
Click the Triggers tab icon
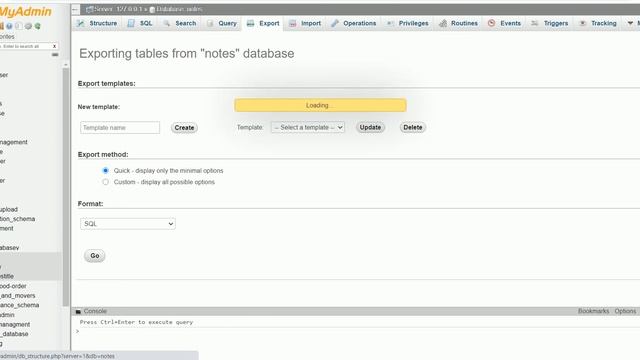pos(535,23)
